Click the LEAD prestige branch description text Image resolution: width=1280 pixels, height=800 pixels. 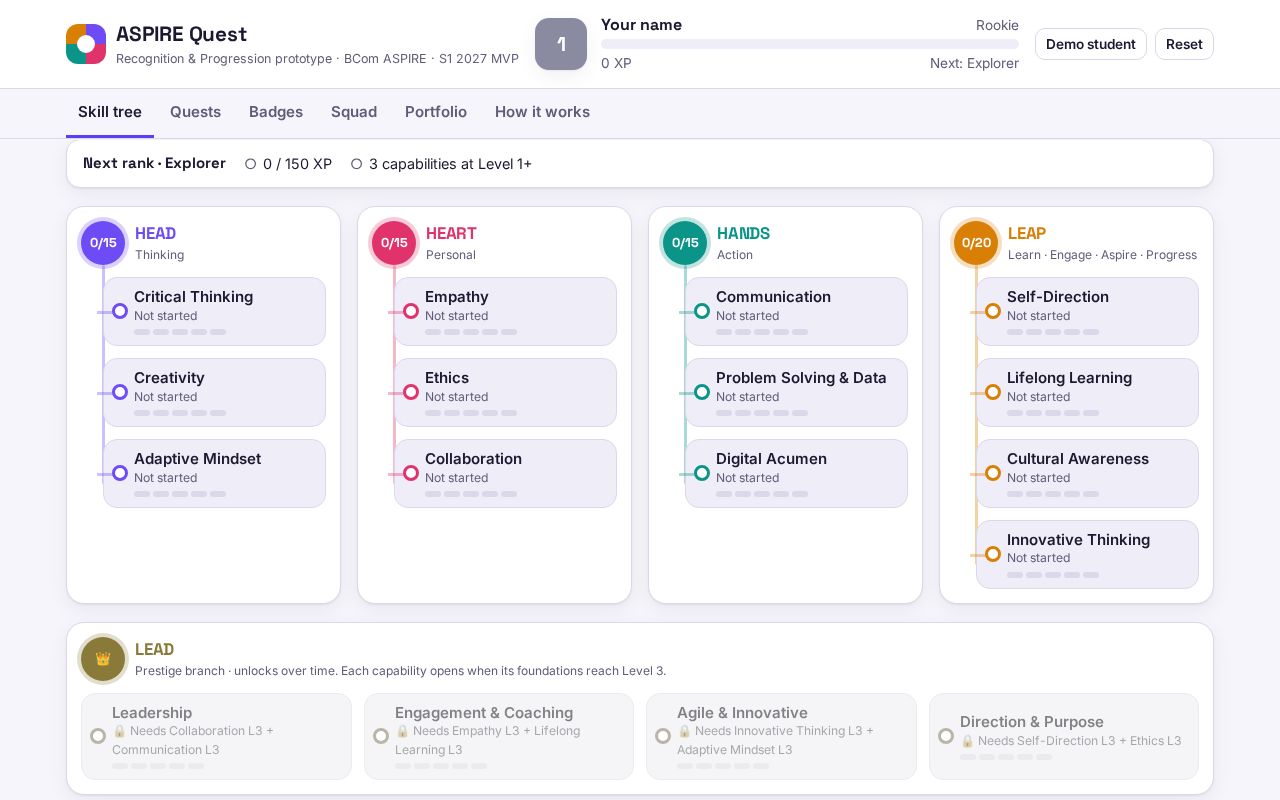pos(400,671)
